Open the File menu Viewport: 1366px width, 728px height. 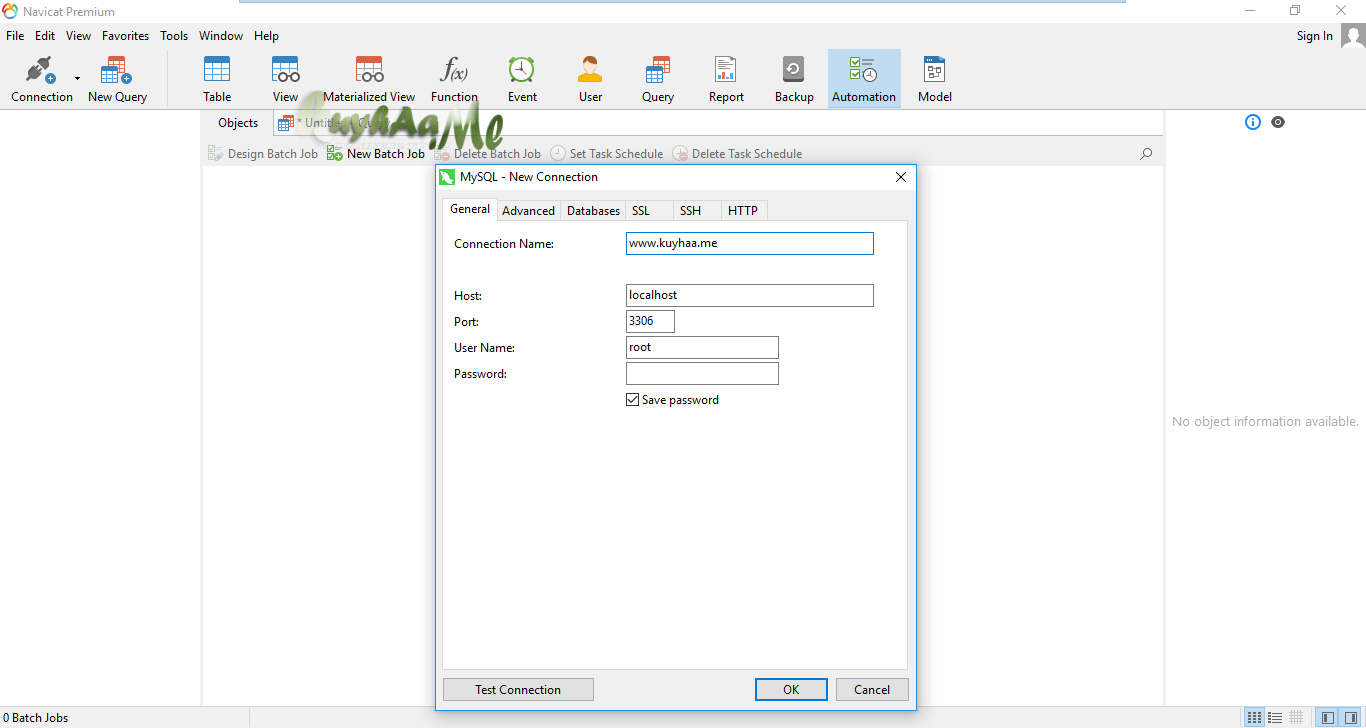point(15,36)
